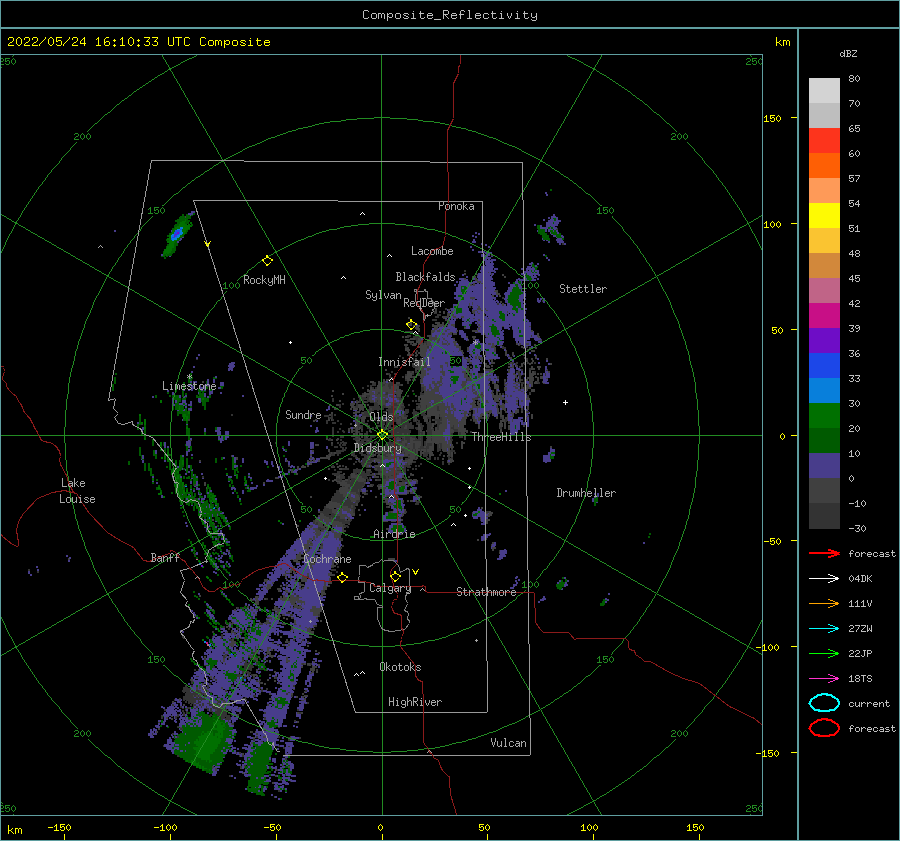This screenshot has height=841, width=900.
Task: Click the red forecast ellipse icon
Action: pyautogui.click(x=824, y=728)
